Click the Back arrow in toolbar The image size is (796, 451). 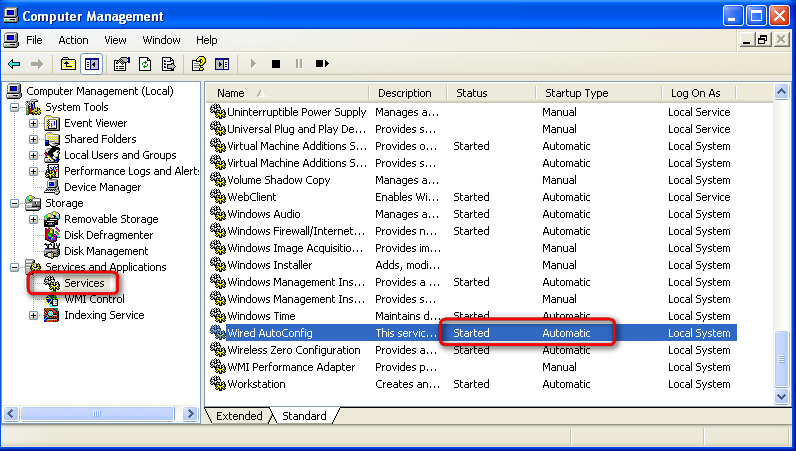(14, 64)
